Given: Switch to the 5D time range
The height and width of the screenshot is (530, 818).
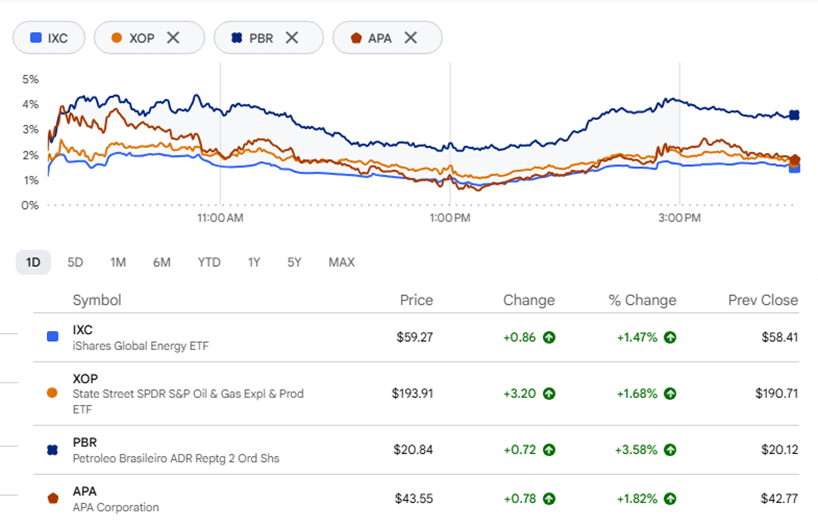Looking at the screenshot, I should (x=75, y=262).
